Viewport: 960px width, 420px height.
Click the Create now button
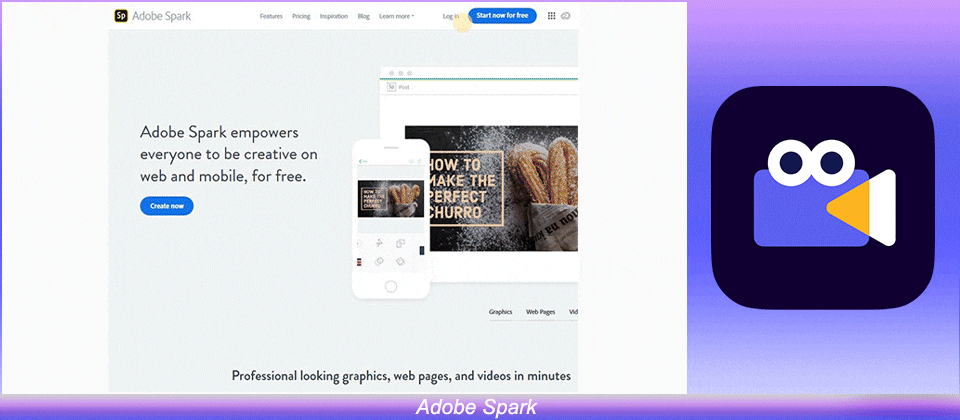167,206
